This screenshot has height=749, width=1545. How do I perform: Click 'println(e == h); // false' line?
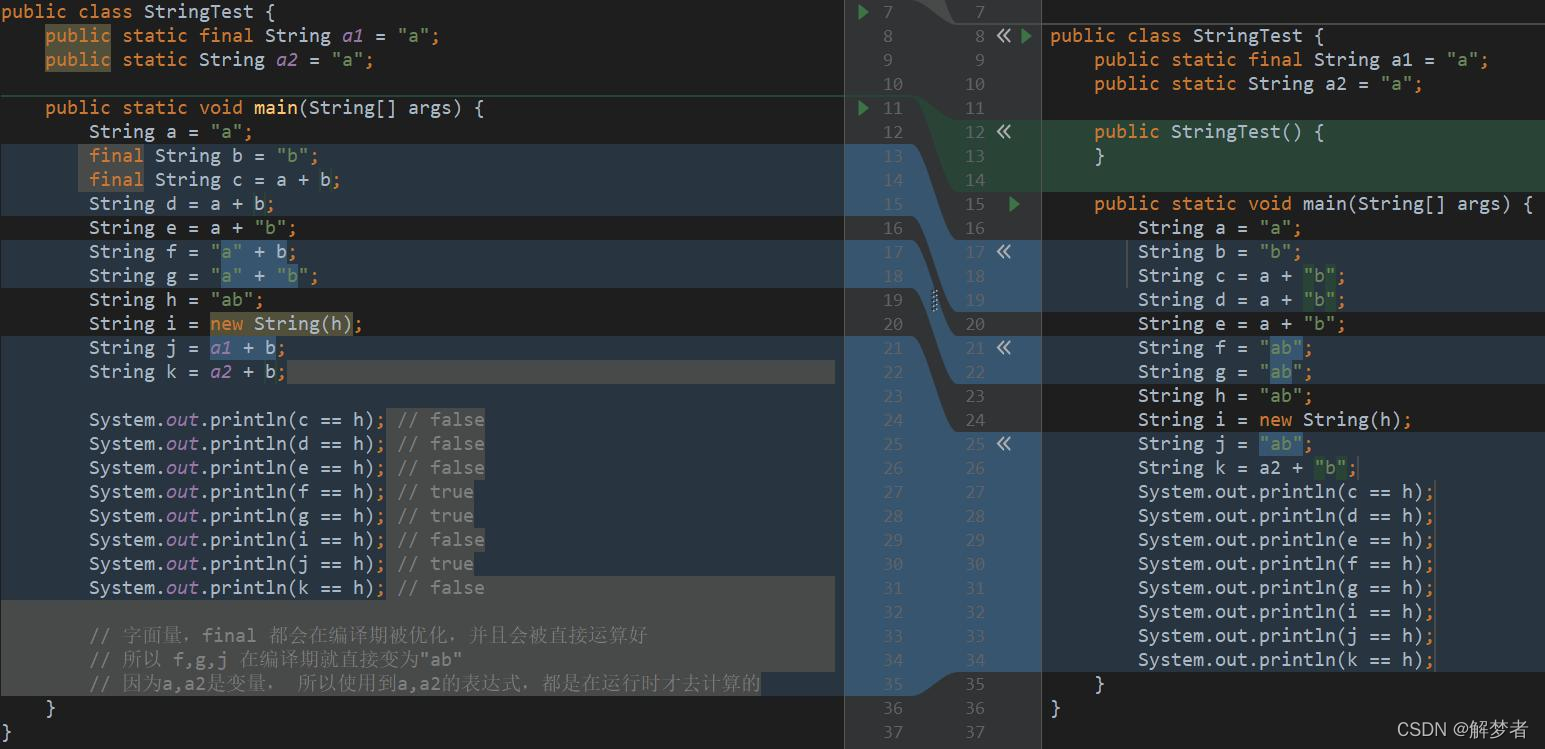(286, 468)
